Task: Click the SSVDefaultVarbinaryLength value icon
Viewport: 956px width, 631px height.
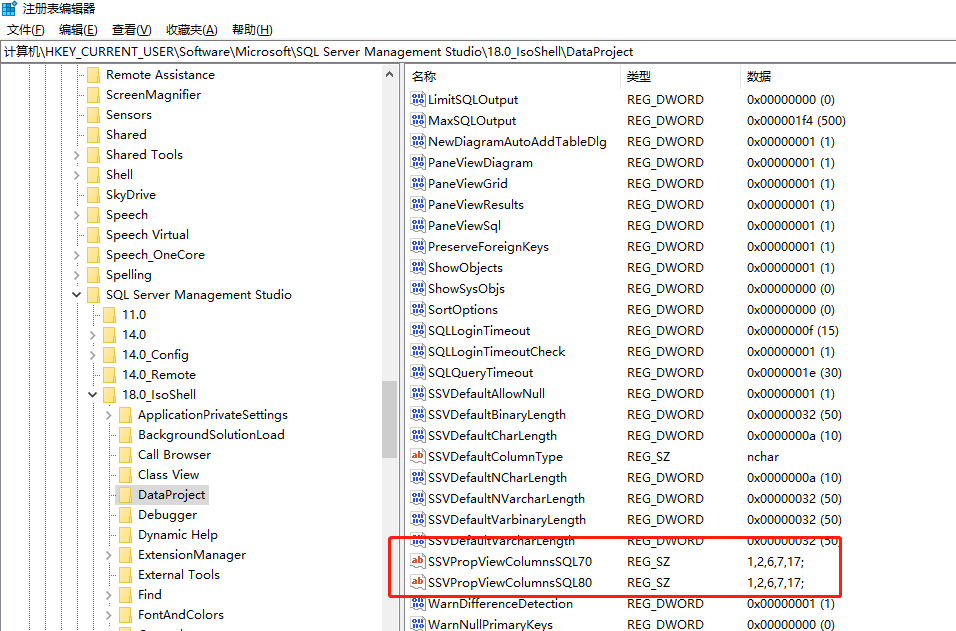Action: click(418, 519)
